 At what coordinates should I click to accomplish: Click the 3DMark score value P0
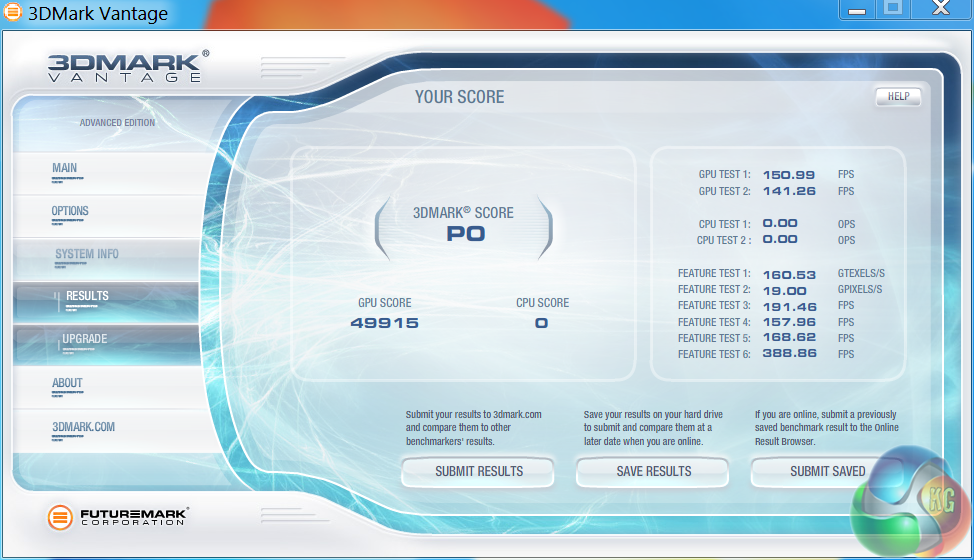coord(466,234)
